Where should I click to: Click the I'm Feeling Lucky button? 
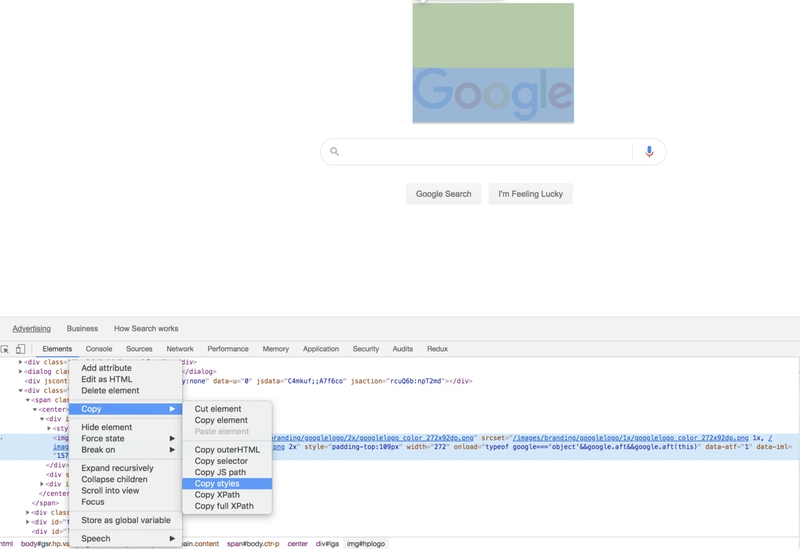click(531, 194)
